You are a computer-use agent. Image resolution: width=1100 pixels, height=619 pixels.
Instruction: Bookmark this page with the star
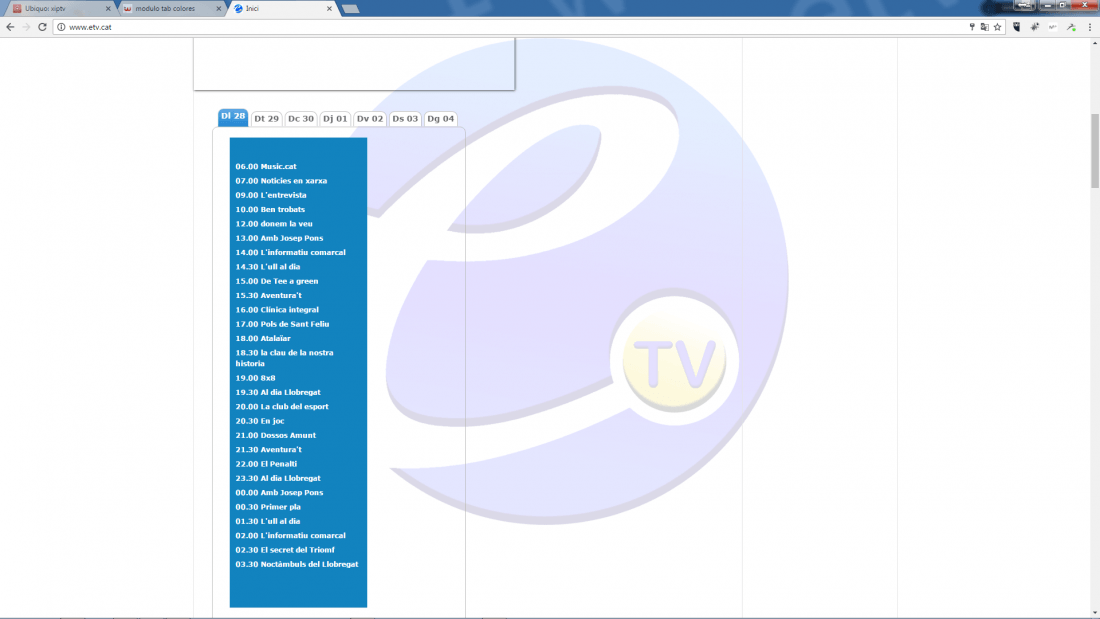tap(998, 27)
